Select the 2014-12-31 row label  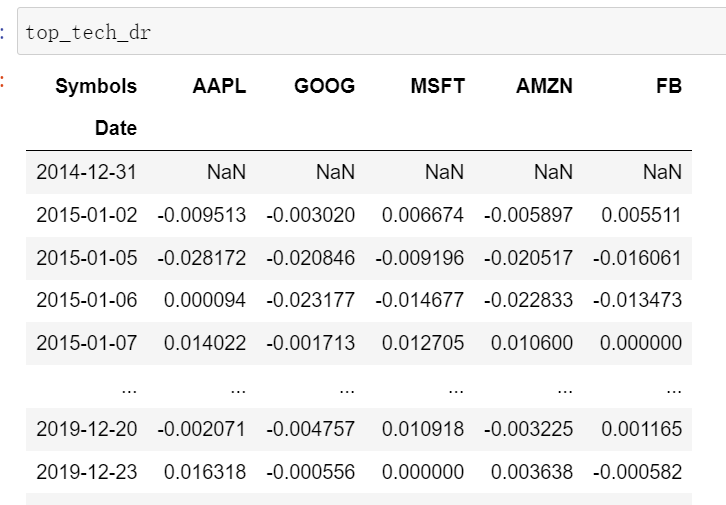86,172
